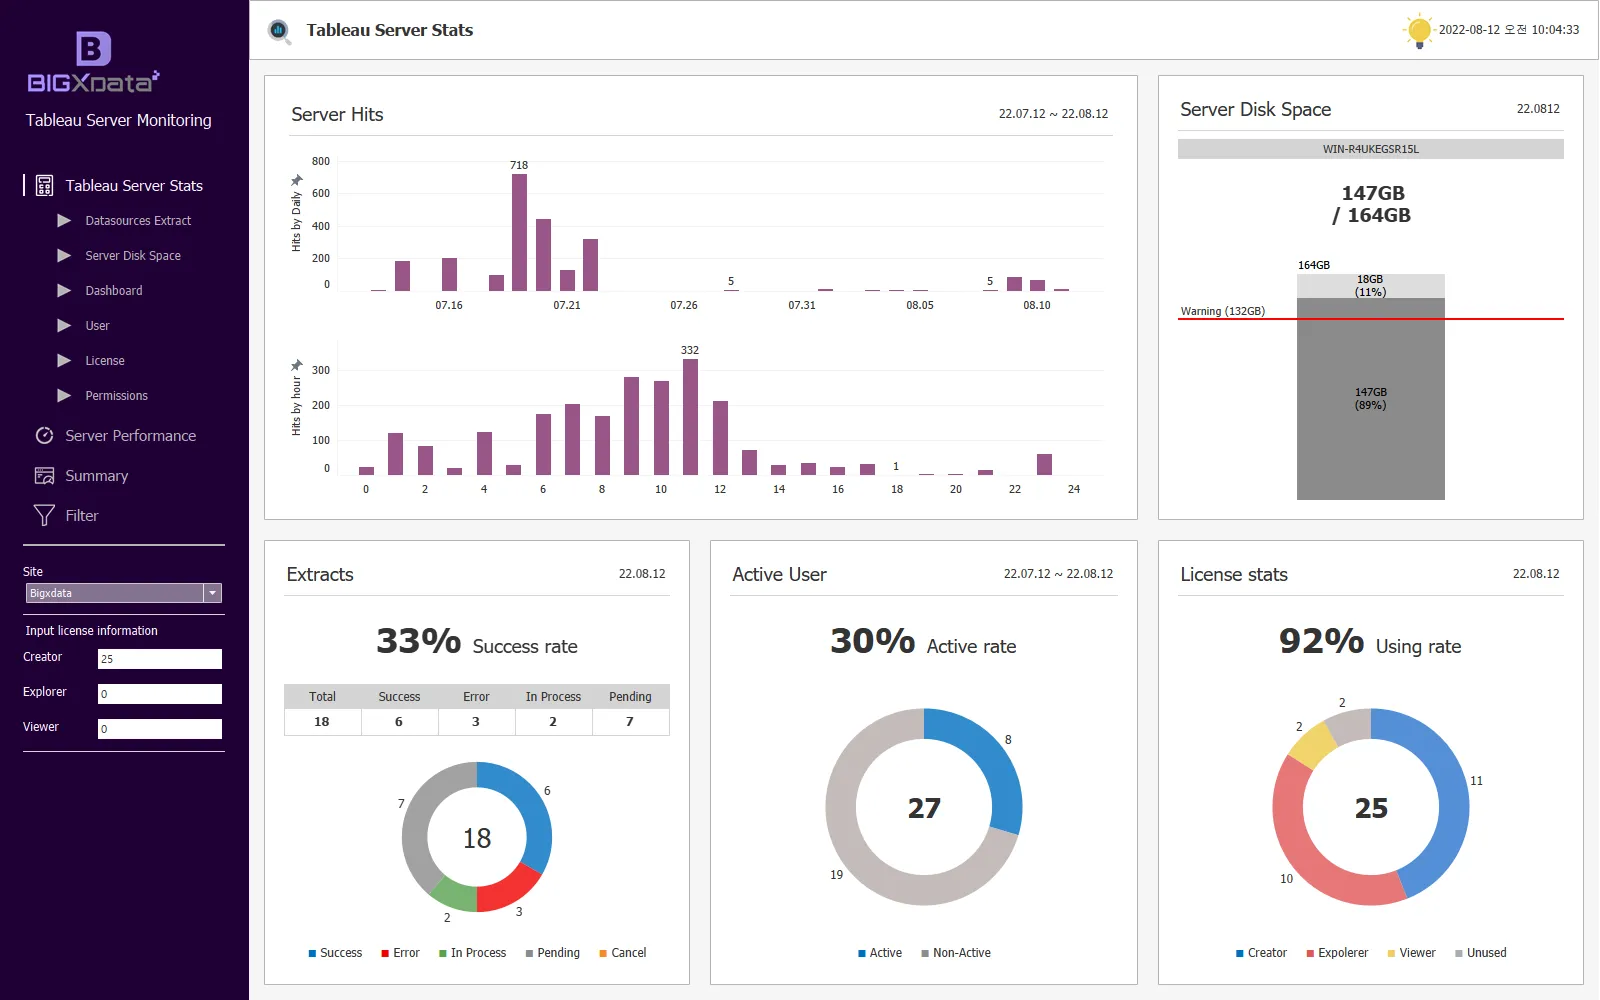
Task: Click the Total value 18 table cell
Action: tap(322, 722)
